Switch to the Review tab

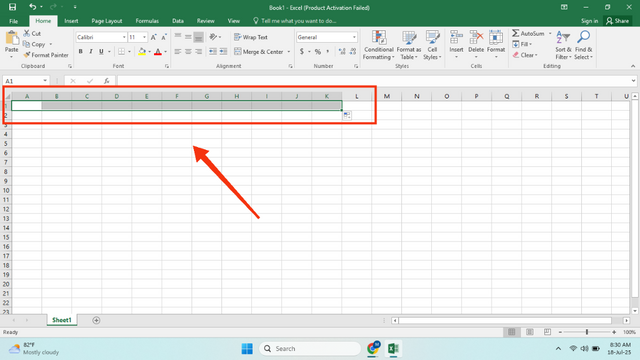205,21
